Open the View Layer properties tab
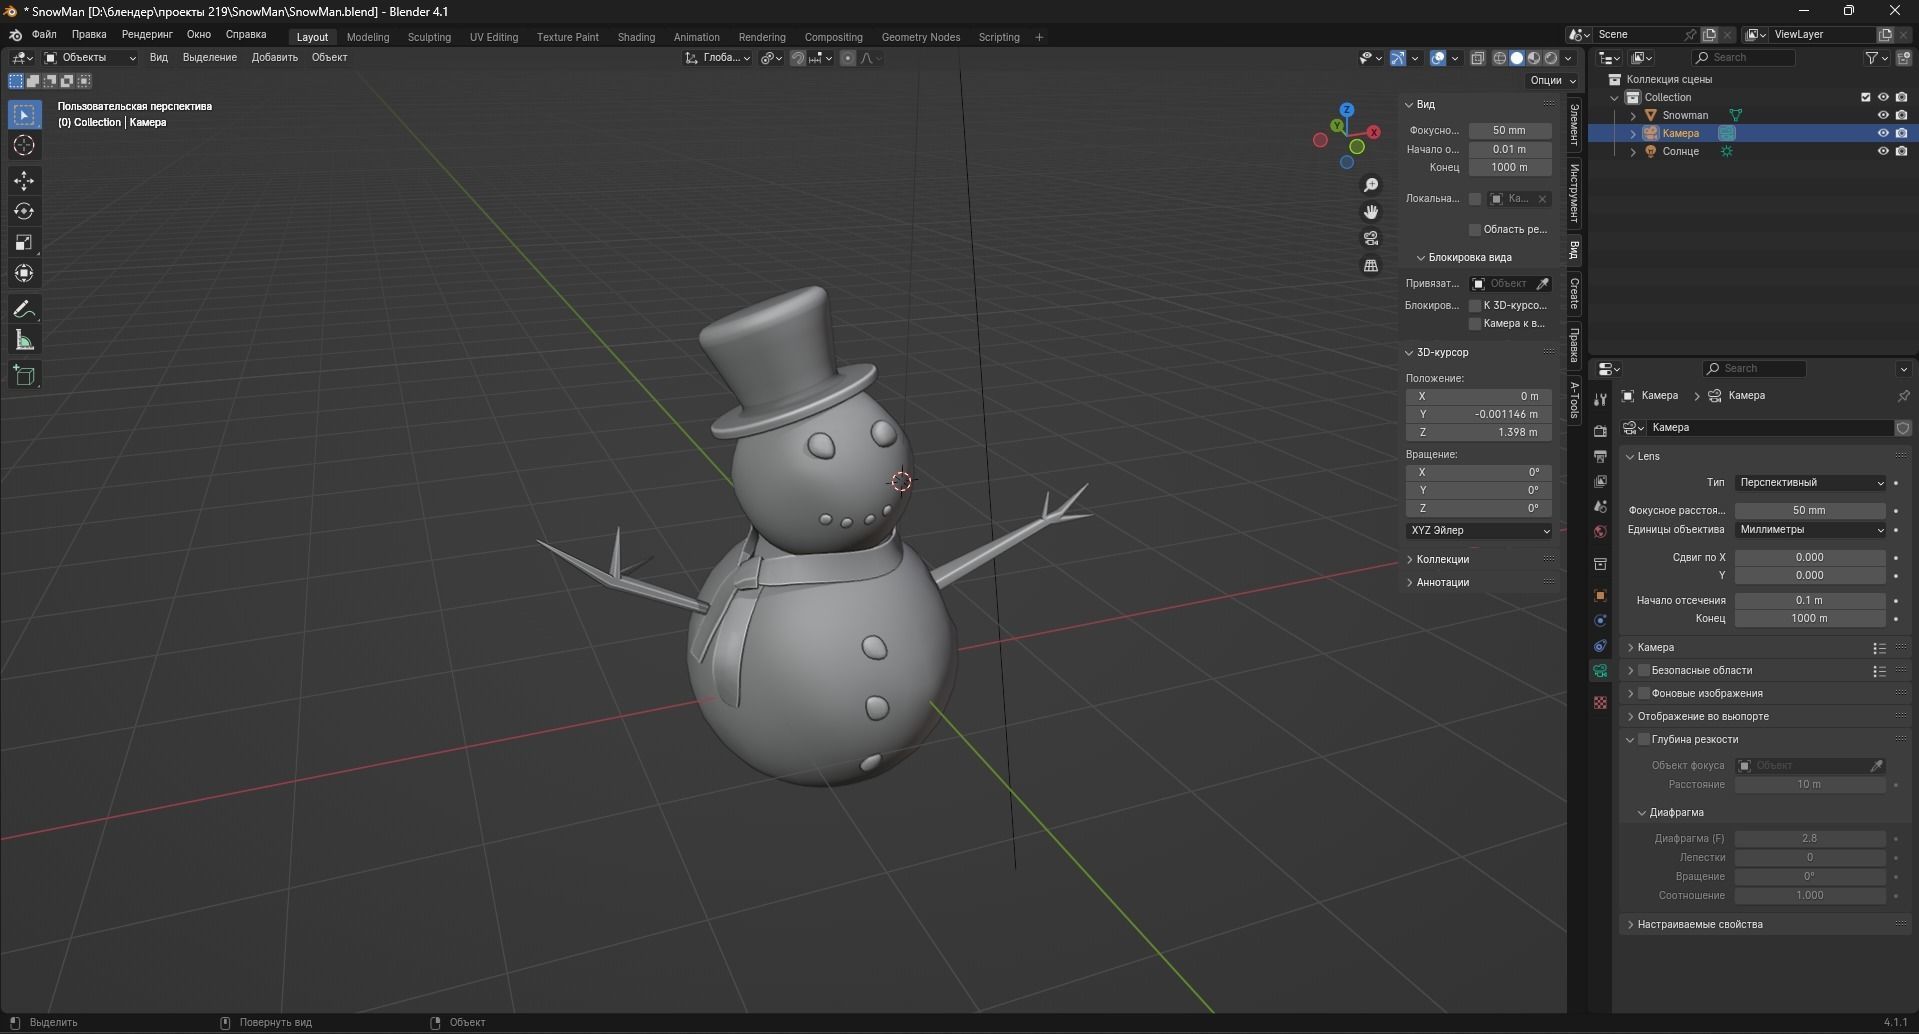Image resolution: width=1919 pixels, height=1034 pixels. [x=1600, y=481]
